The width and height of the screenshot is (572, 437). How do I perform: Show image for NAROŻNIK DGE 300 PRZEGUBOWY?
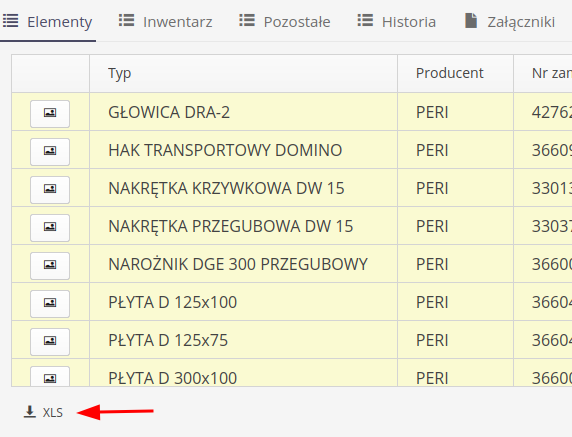50,266
